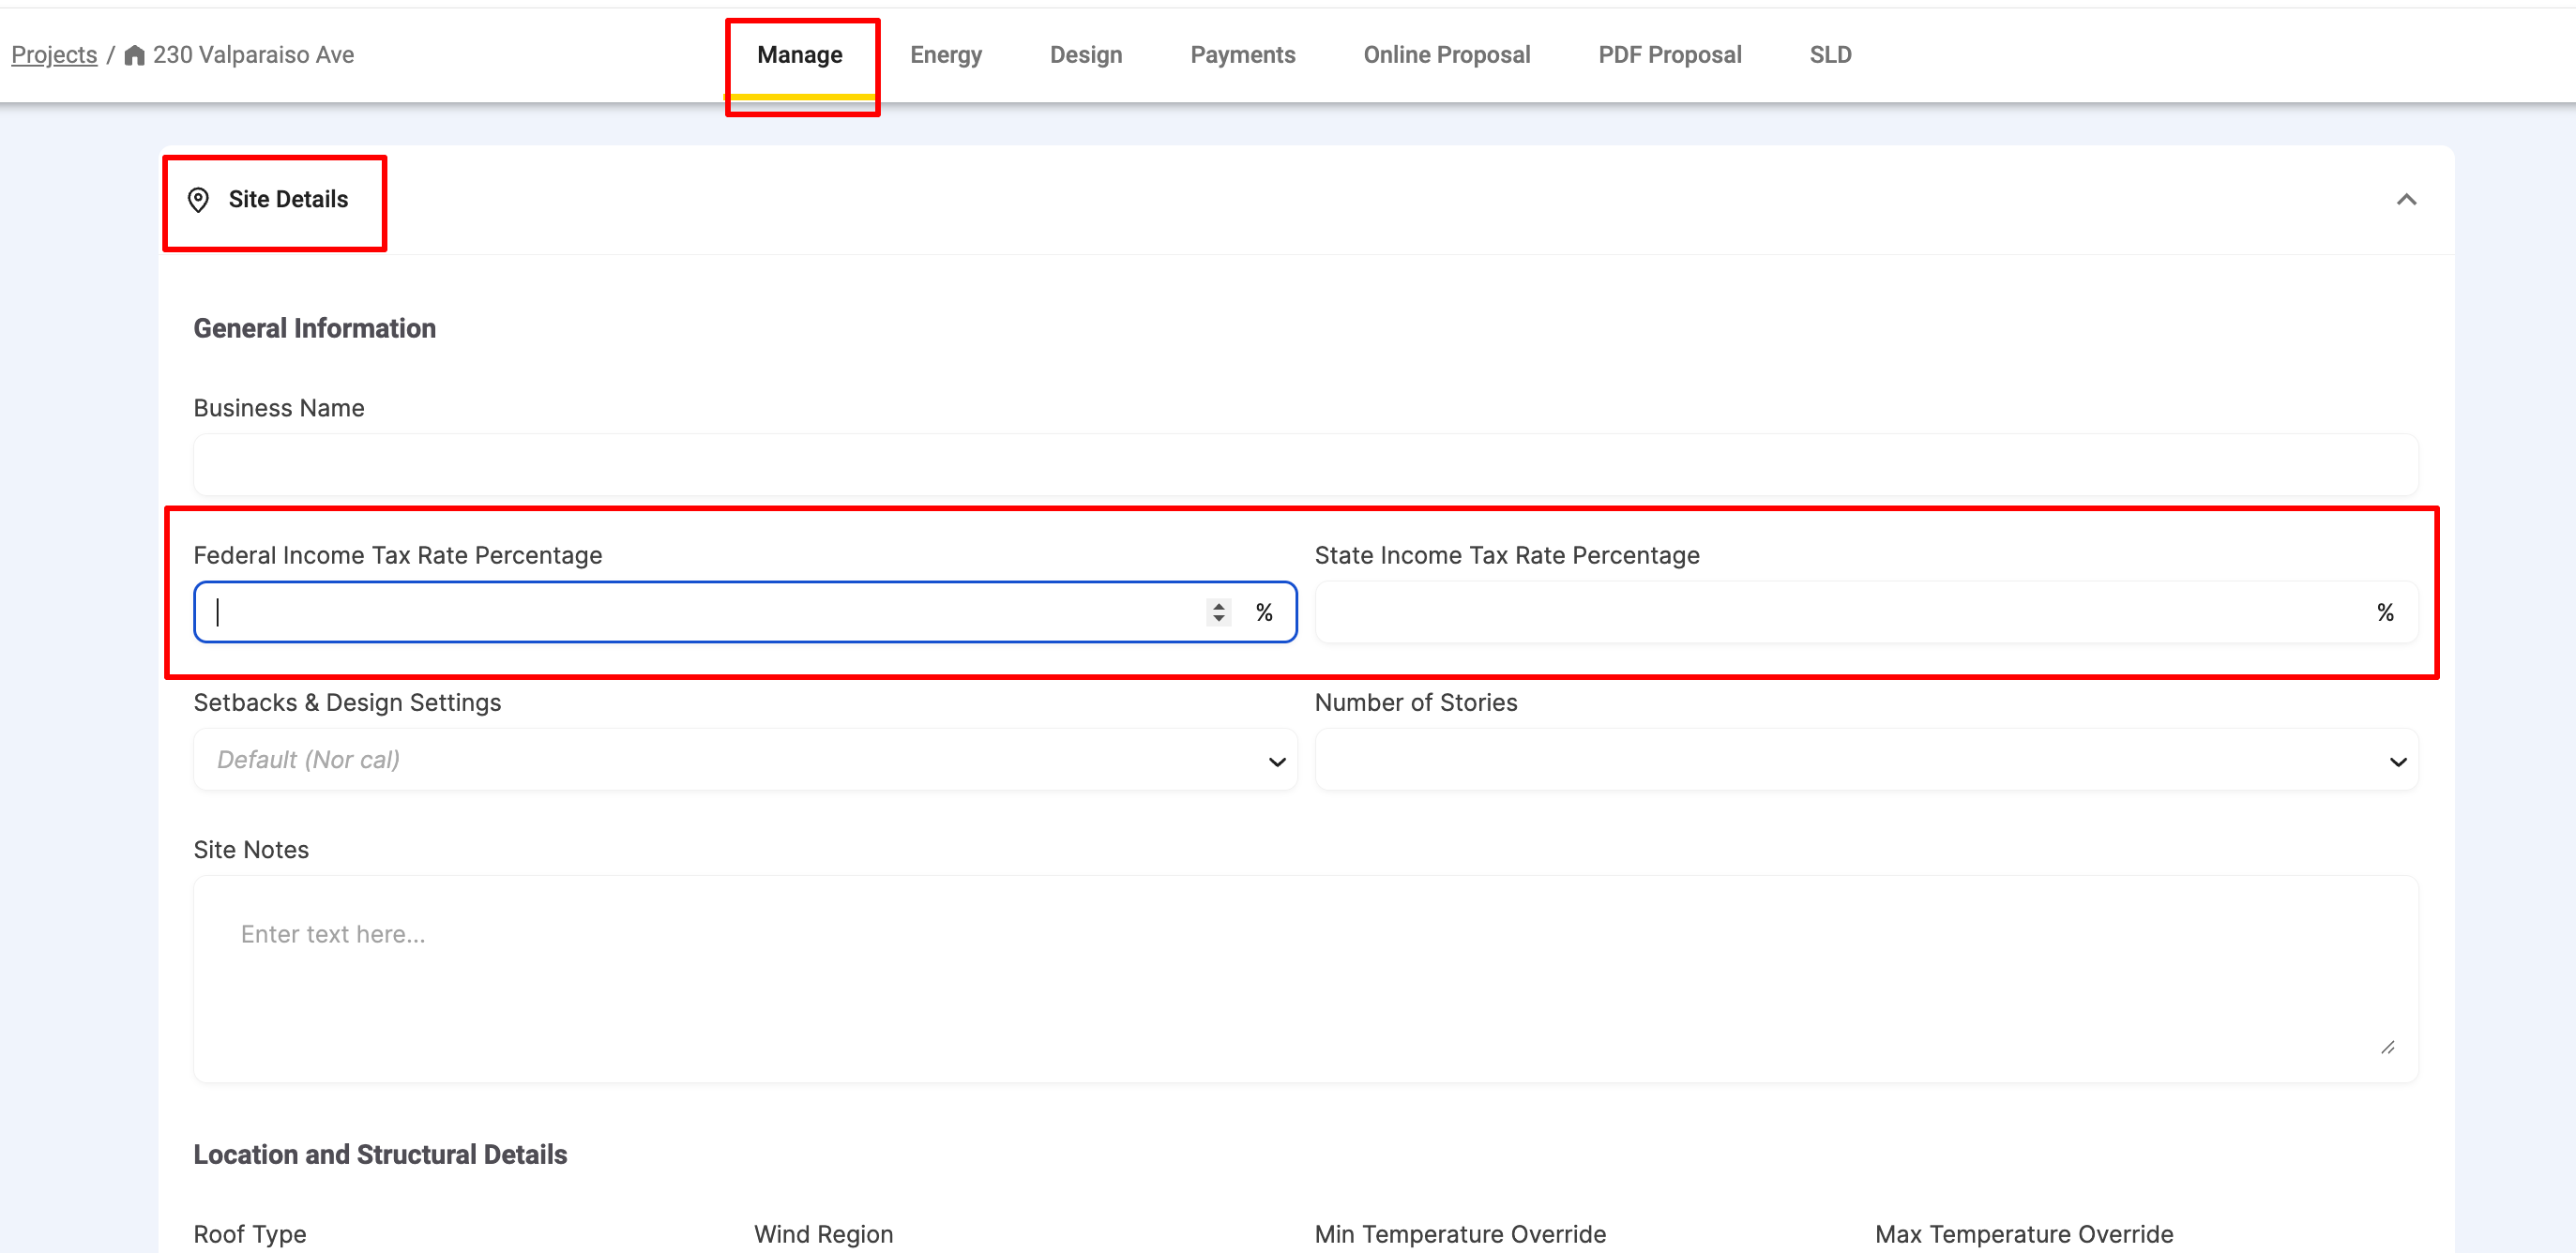Click the home icon beside 230 Valparaiso Ave
Viewport: 2576px width, 1253px height.
coord(134,55)
